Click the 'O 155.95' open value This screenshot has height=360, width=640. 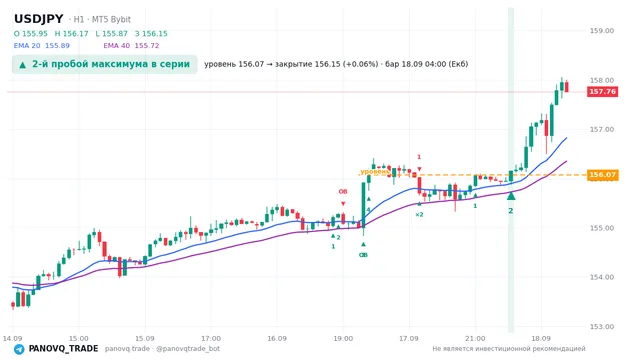[x=31, y=33]
